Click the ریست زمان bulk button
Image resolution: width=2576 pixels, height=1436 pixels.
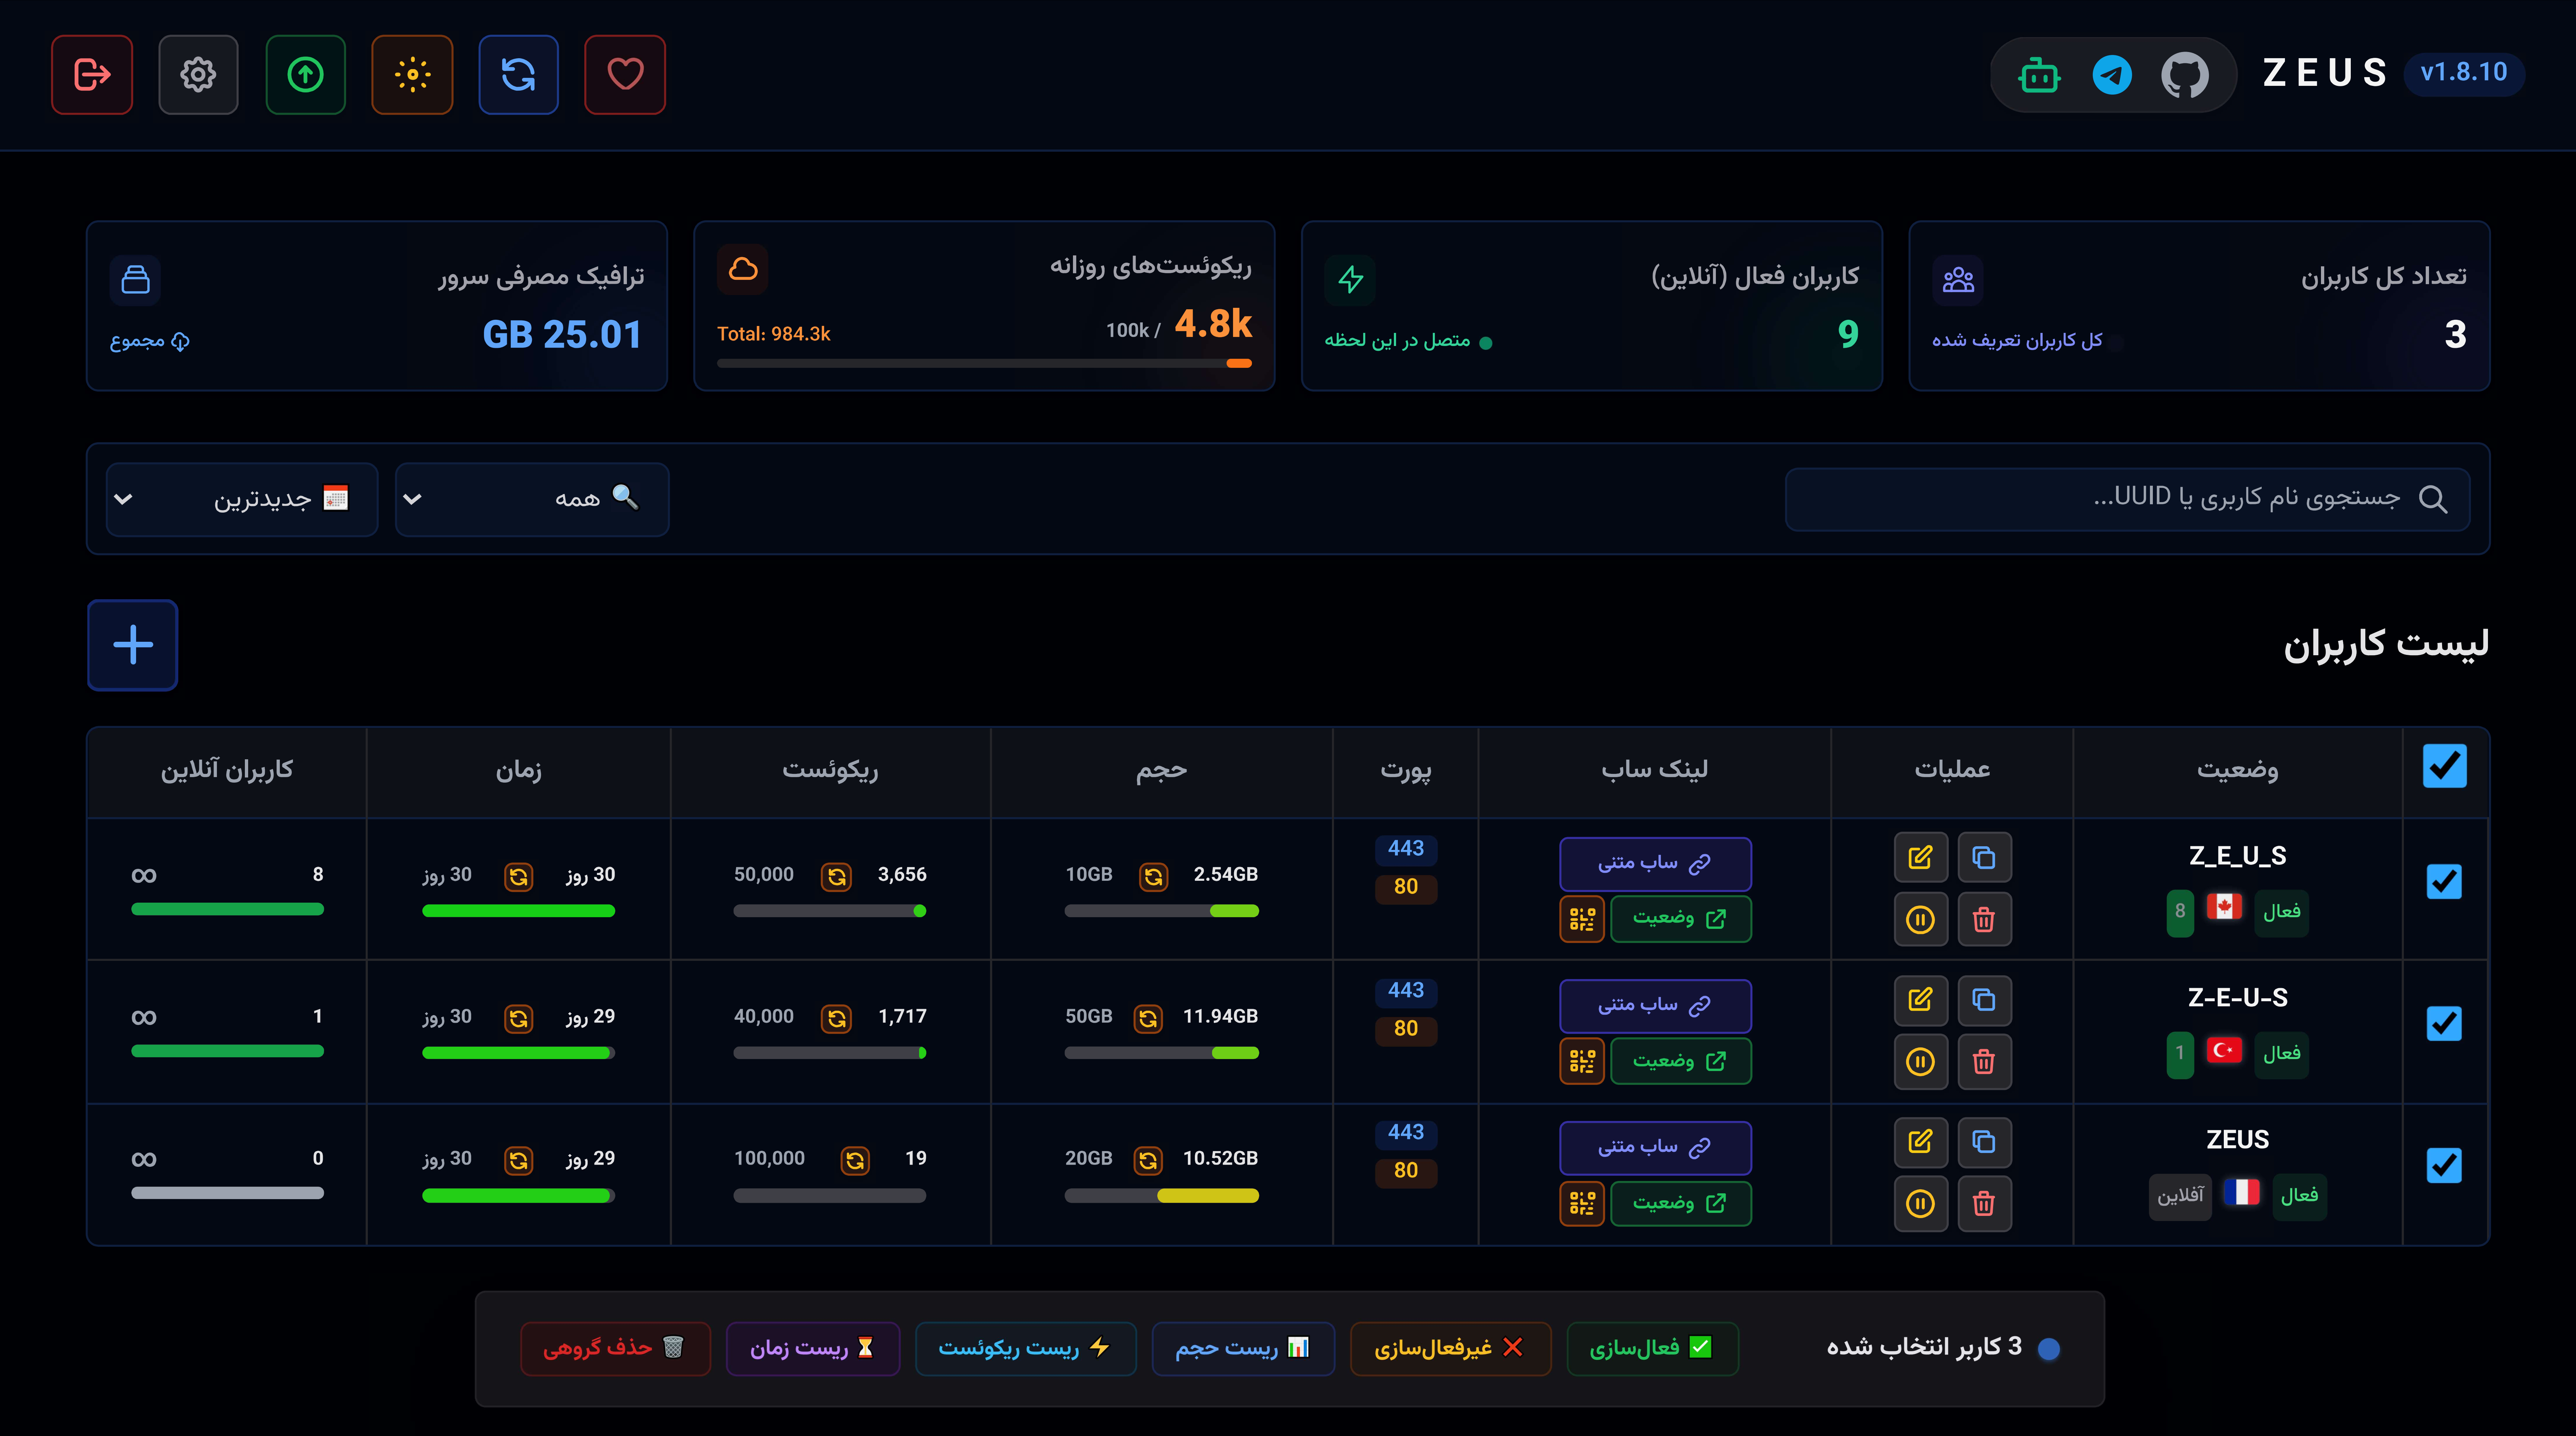[x=813, y=1349]
